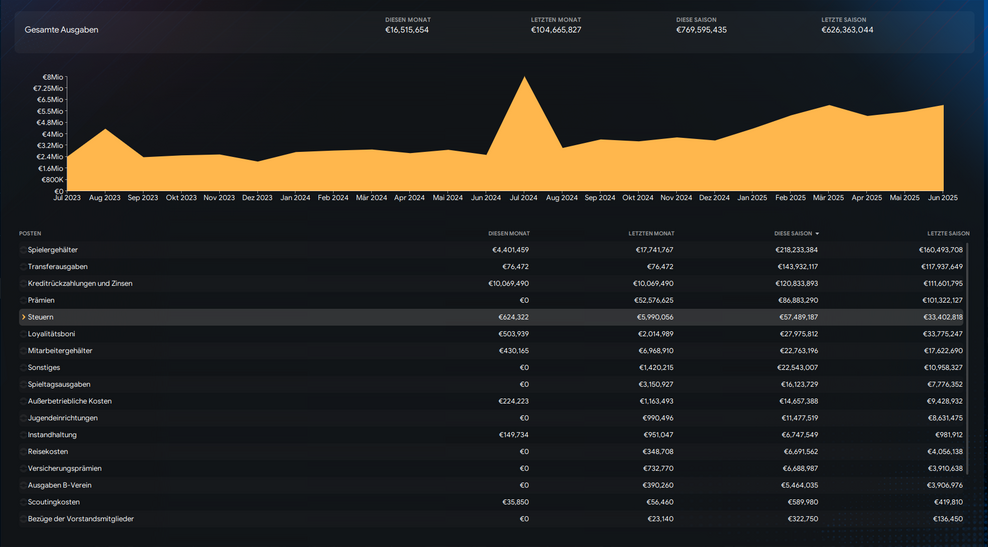This screenshot has width=988, height=547.
Task: Click the Jul 2024 peak in the chart
Action: coord(523,80)
